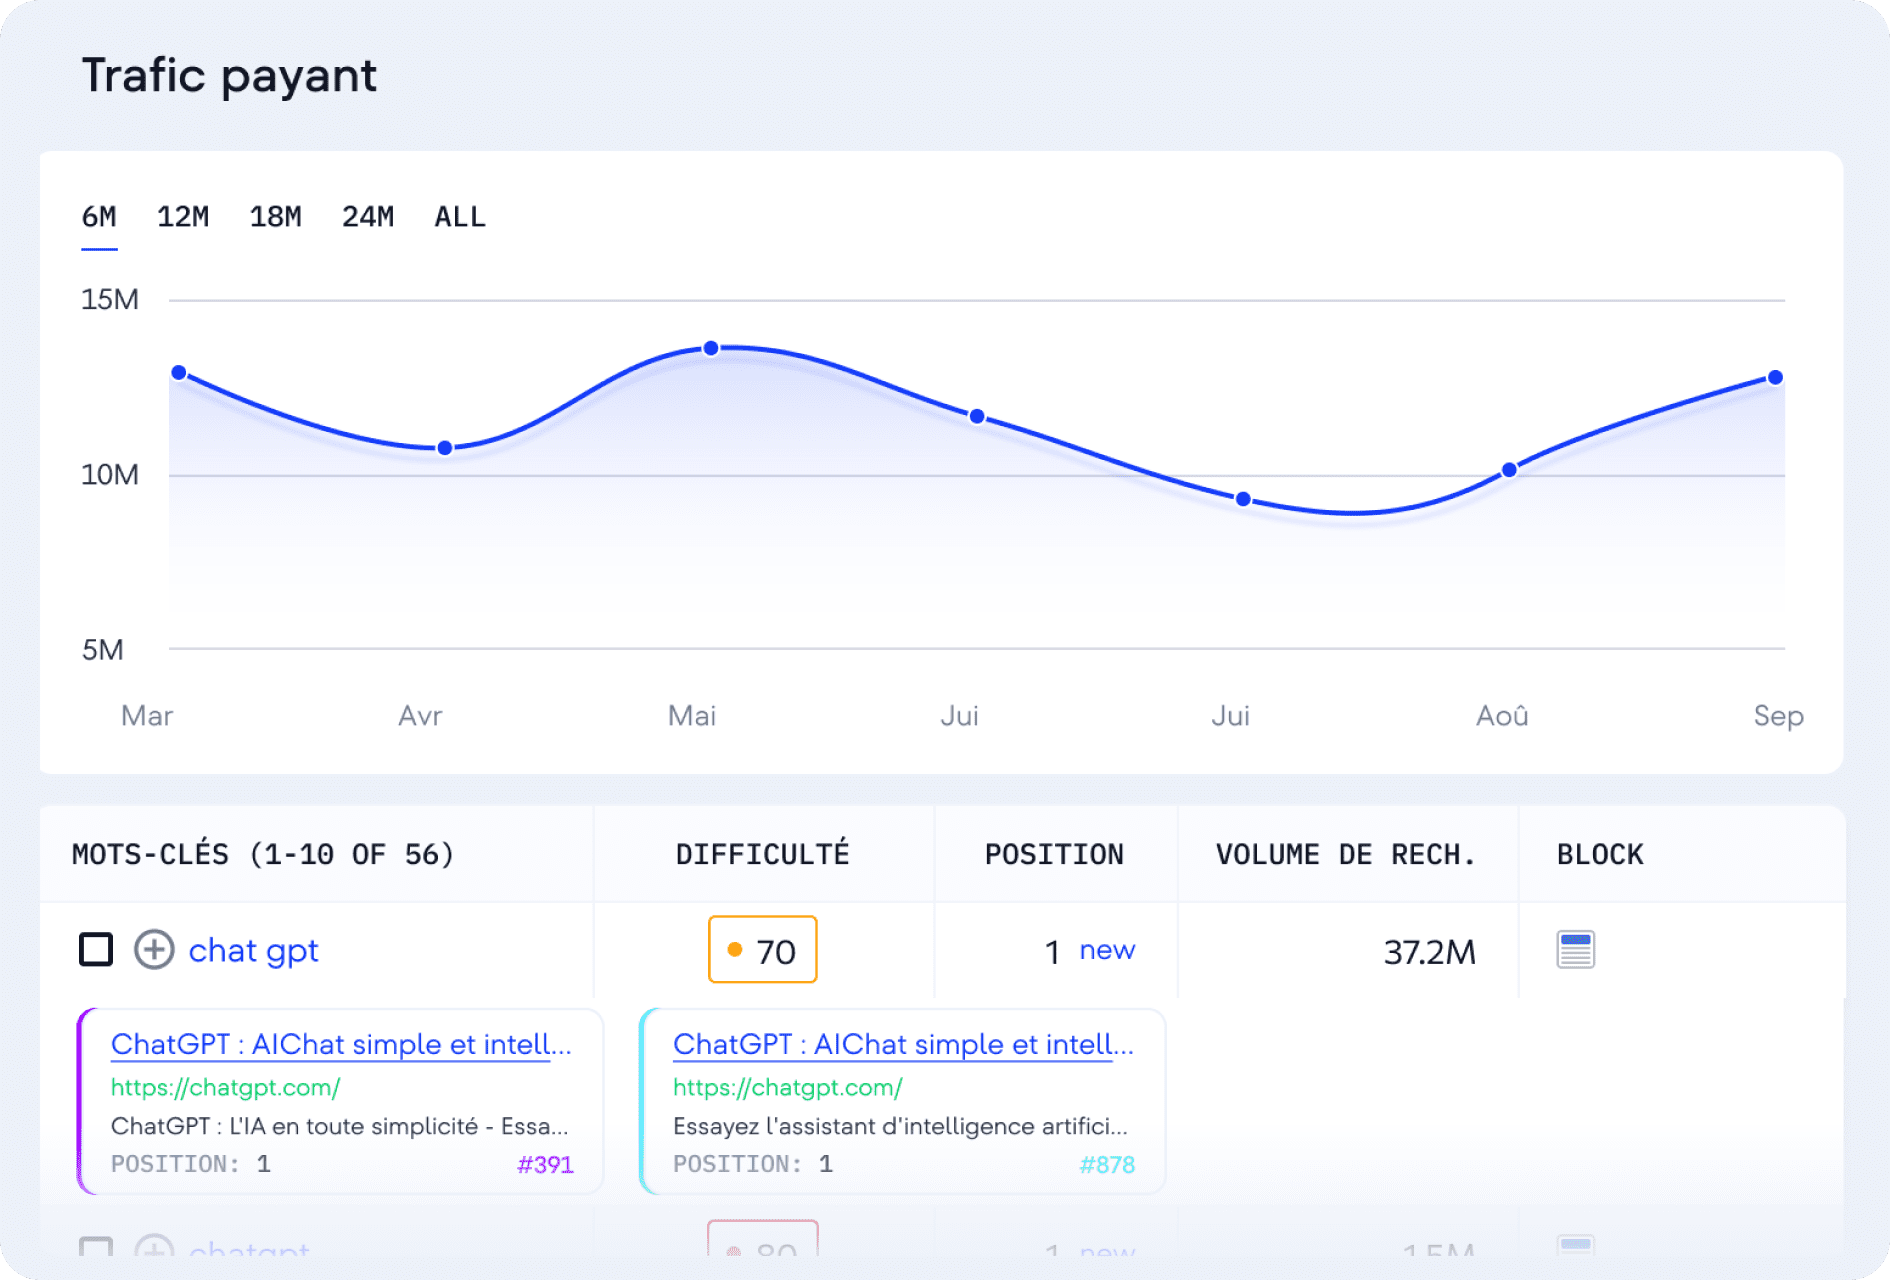Open the chat gpt keyword link
This screenshot has height=1280, width=1890.
click(x=253, y=951)
